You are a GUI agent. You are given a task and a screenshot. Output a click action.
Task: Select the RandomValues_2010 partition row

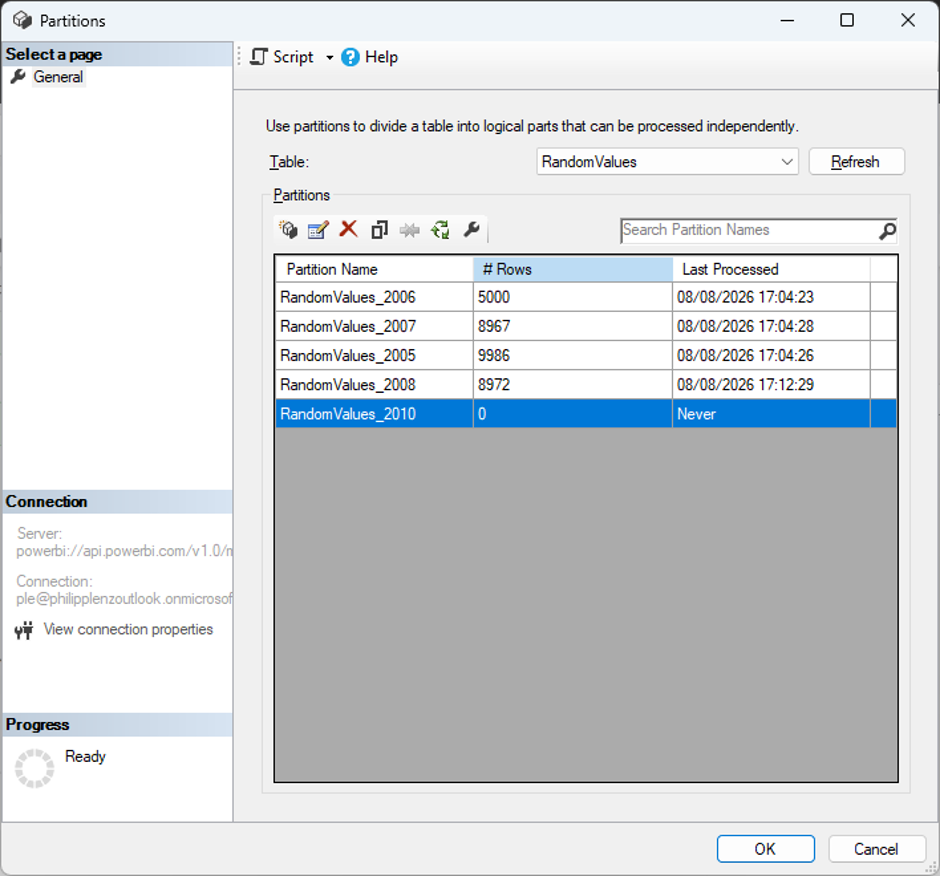tap(586, 414)
